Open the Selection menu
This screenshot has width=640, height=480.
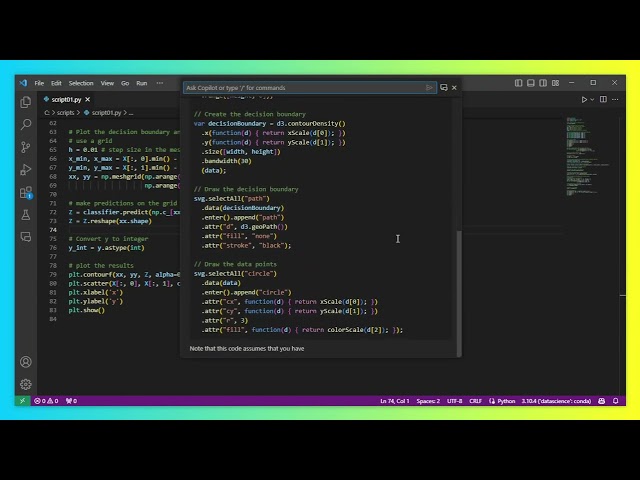click(81, 83)
